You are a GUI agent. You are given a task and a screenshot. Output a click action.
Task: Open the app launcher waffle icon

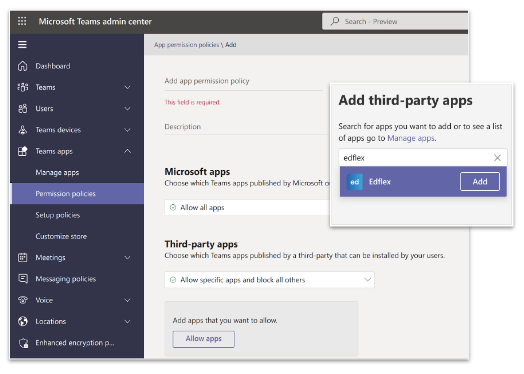pyautogui.click(x=22, y=21)
